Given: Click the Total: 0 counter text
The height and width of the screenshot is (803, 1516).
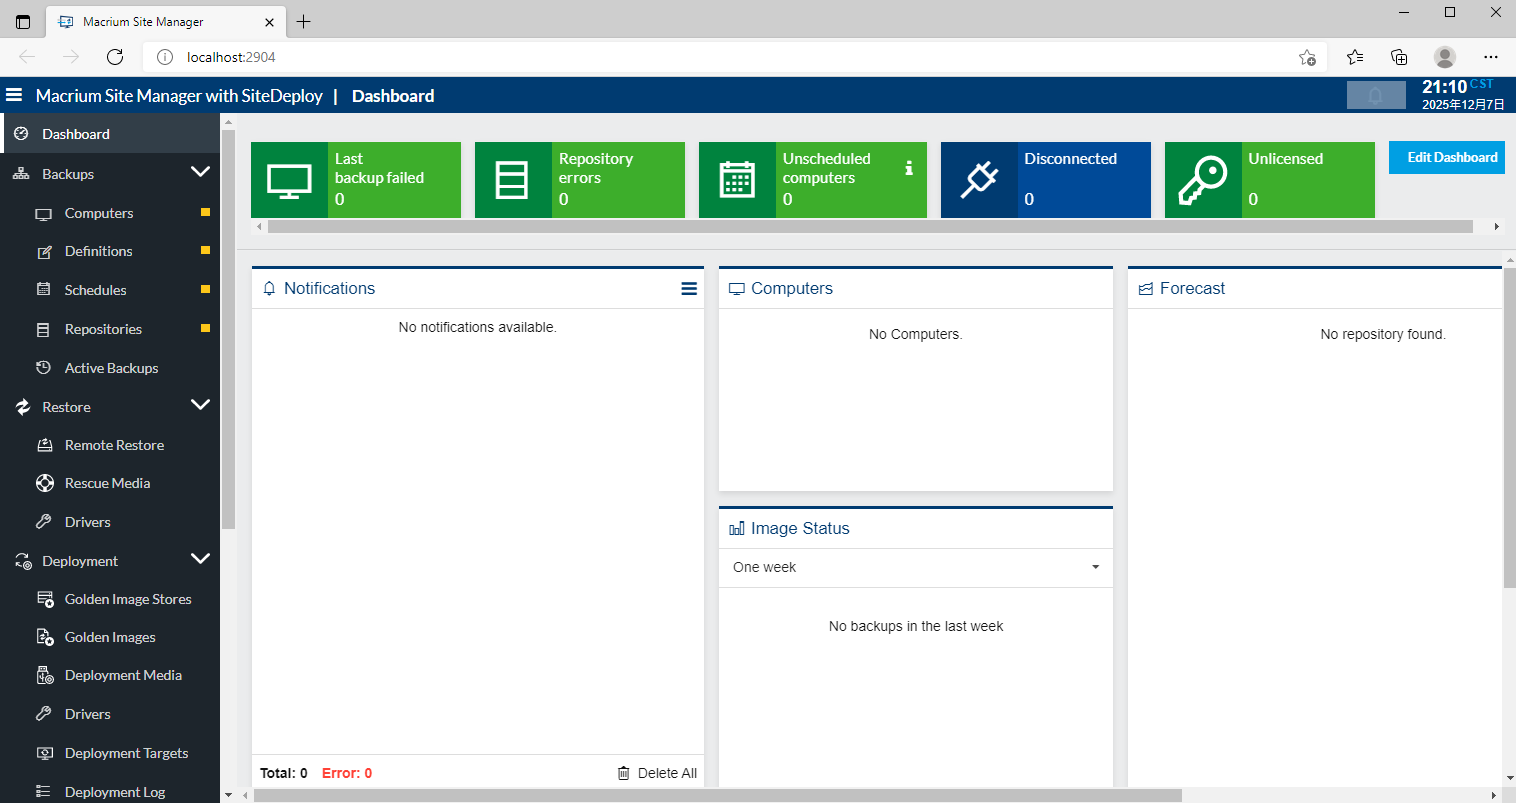Looking at the screenshot, I should [284, 773].
